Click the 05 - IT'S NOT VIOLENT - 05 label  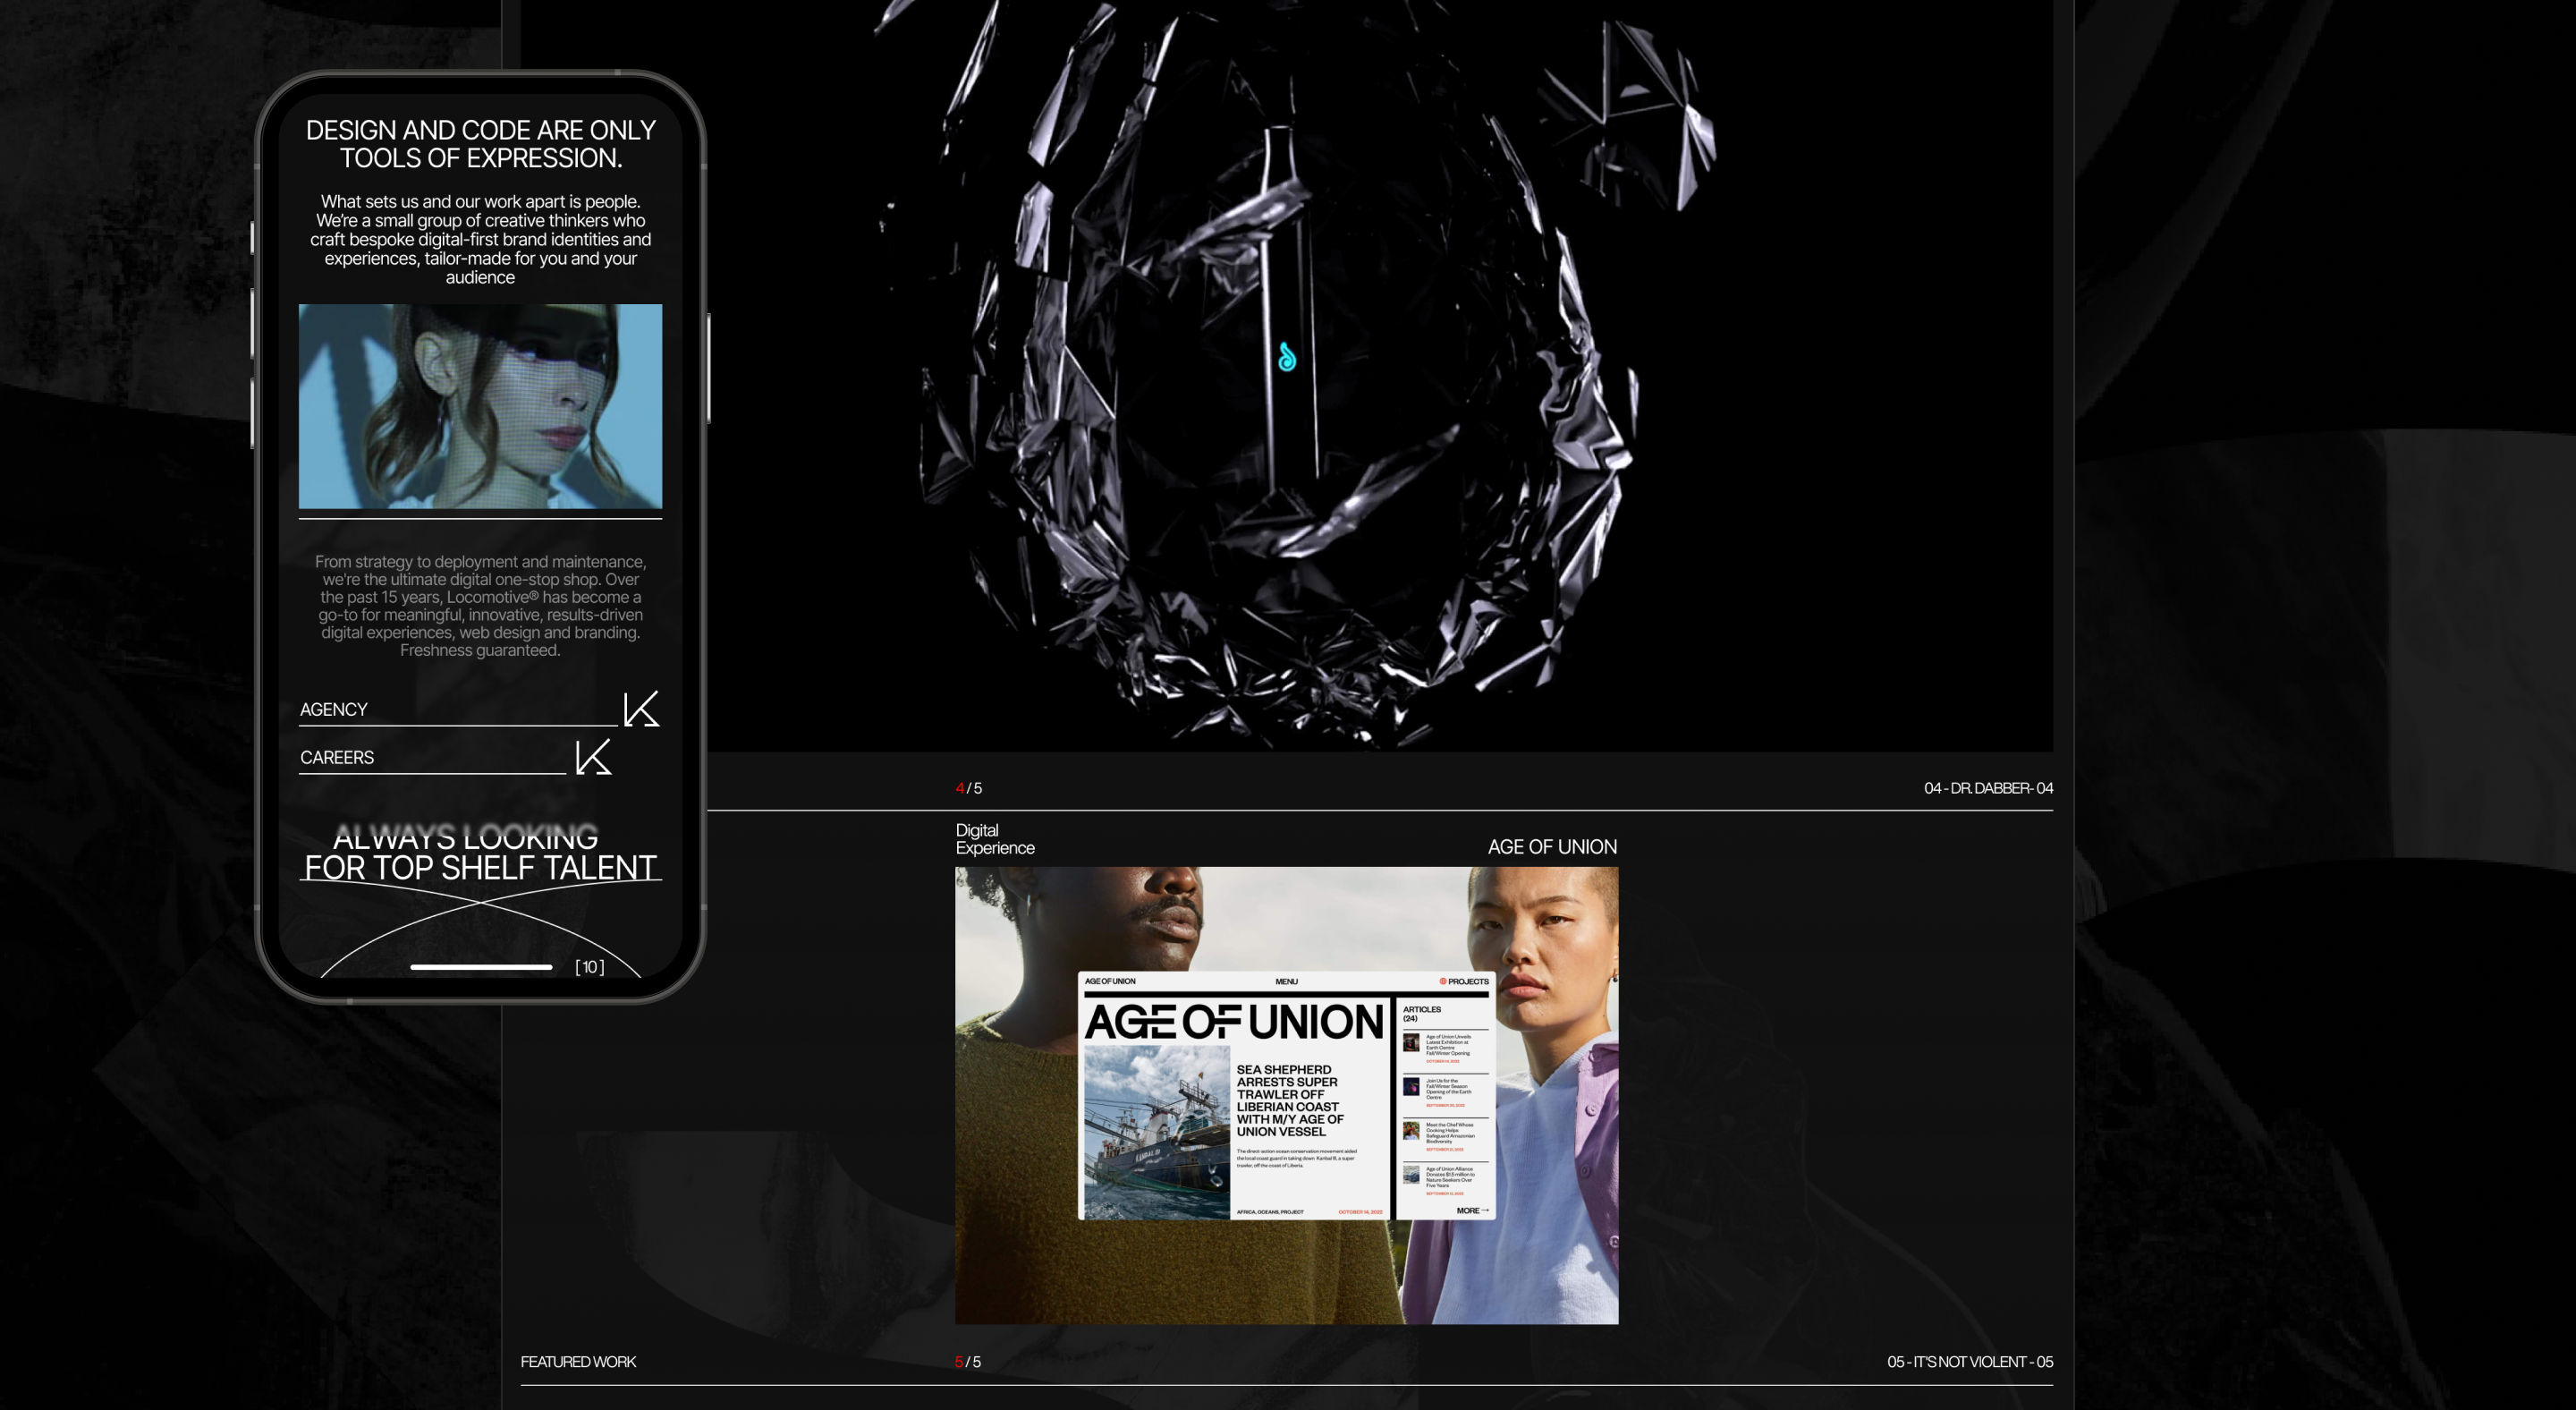click(x=1969, y=1361)
